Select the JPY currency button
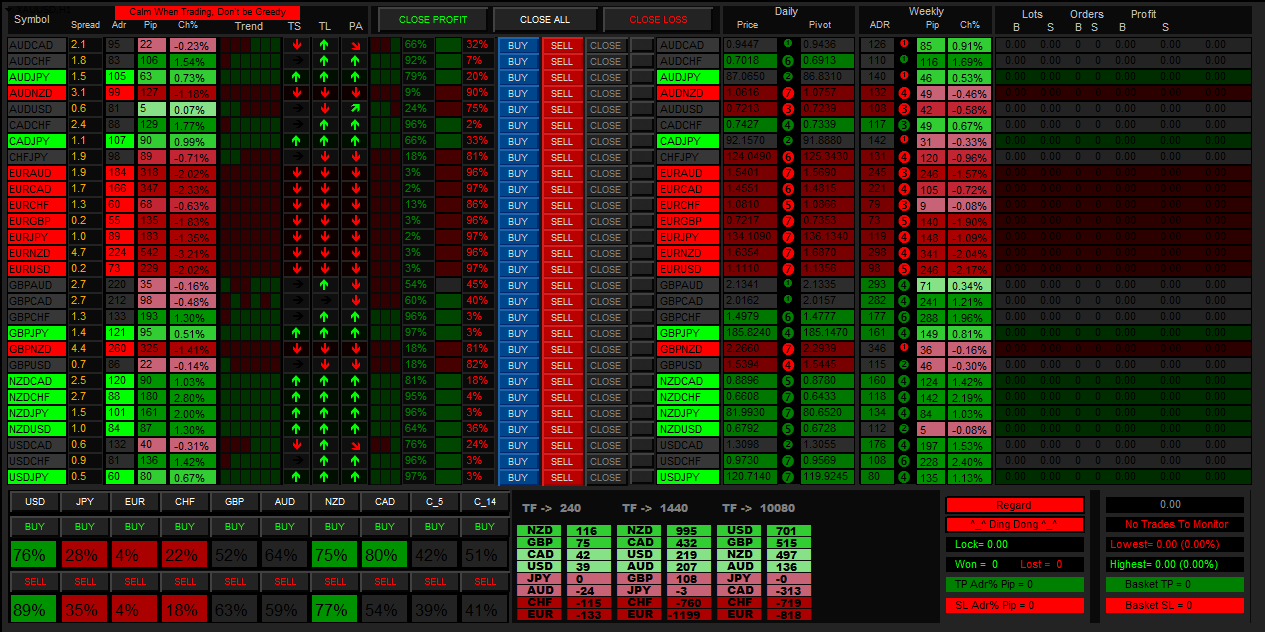 85,502
